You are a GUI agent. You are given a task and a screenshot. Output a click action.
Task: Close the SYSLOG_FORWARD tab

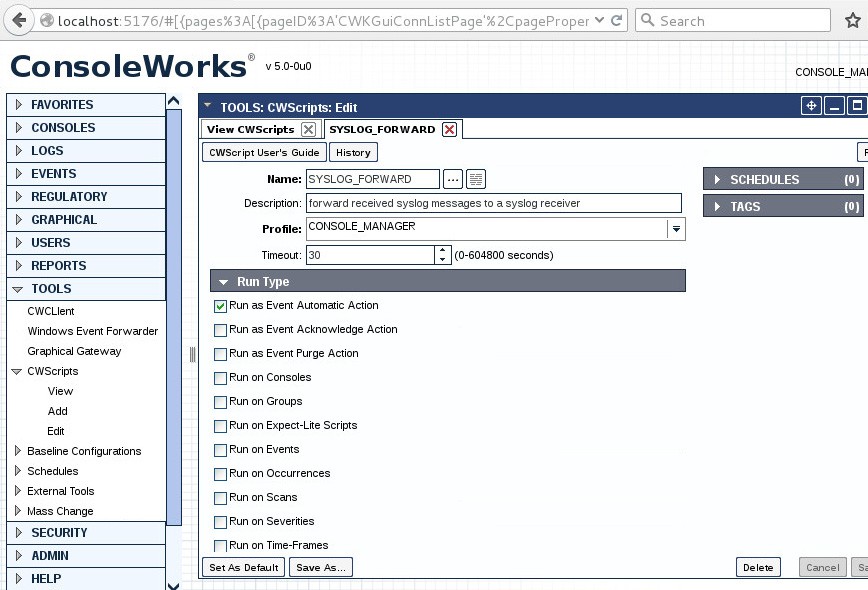pos(450,130)
